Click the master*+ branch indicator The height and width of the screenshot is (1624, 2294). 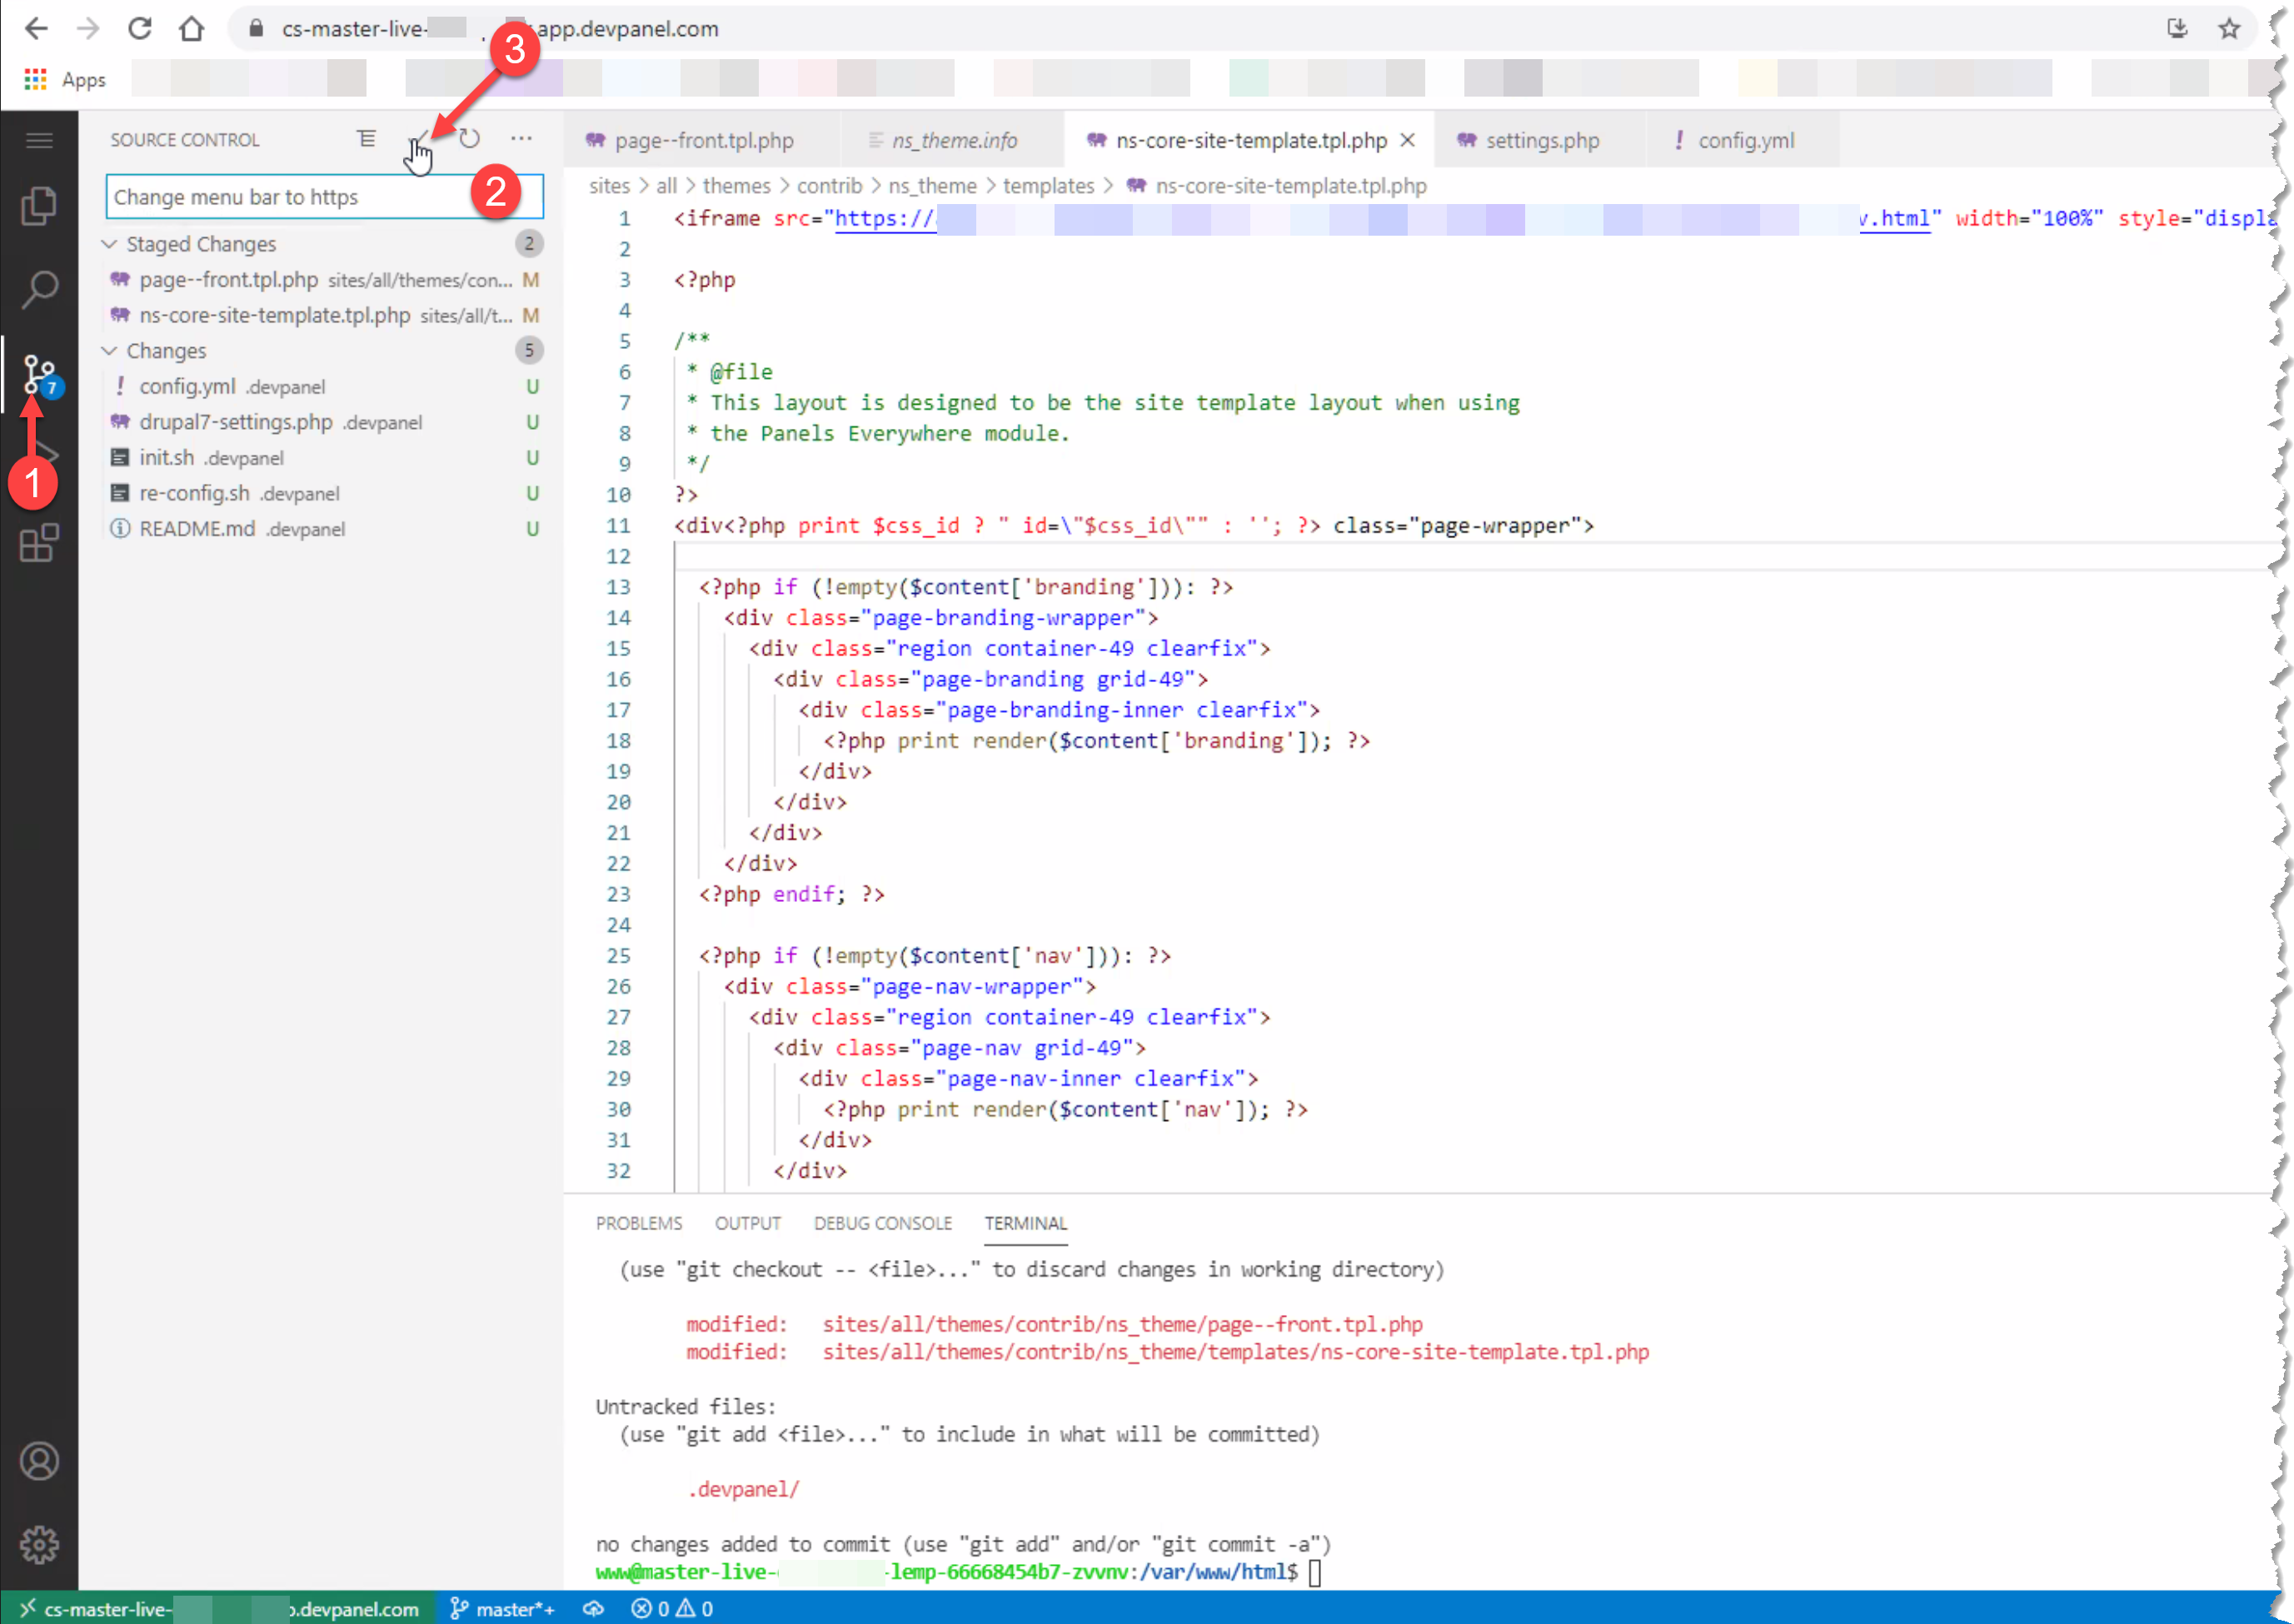tap(503, 1608)
